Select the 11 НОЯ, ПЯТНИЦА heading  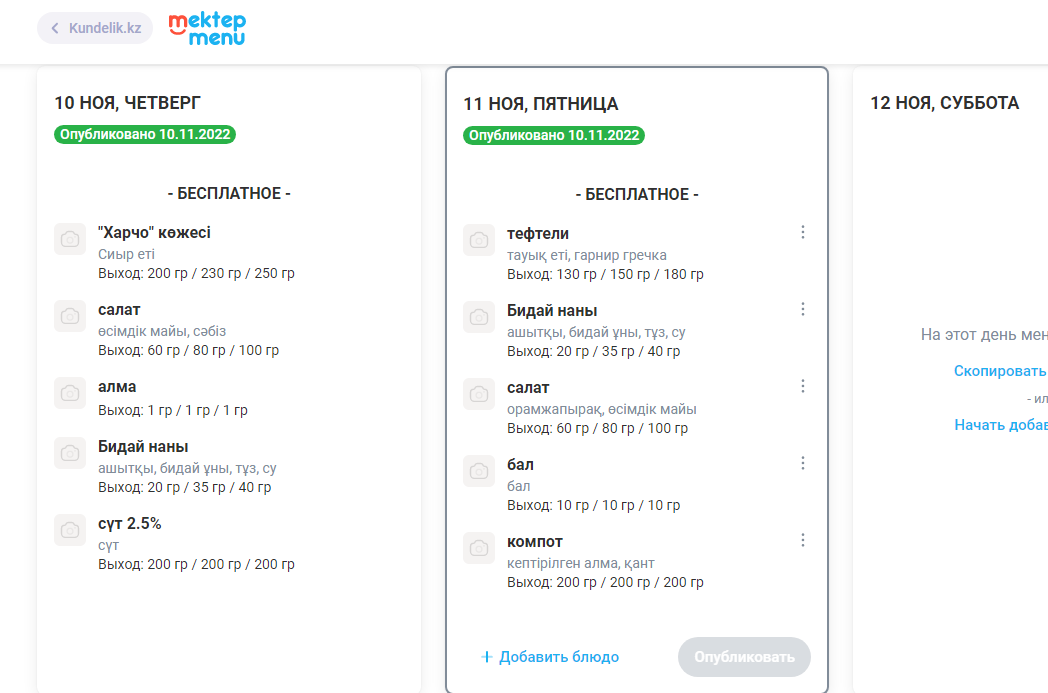540,104
